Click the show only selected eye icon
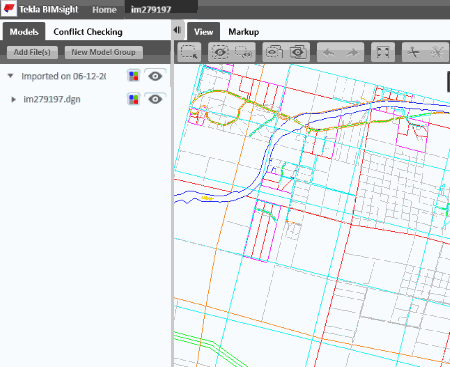450x367 pixels. pyautogui.click(x=220, y=52)
